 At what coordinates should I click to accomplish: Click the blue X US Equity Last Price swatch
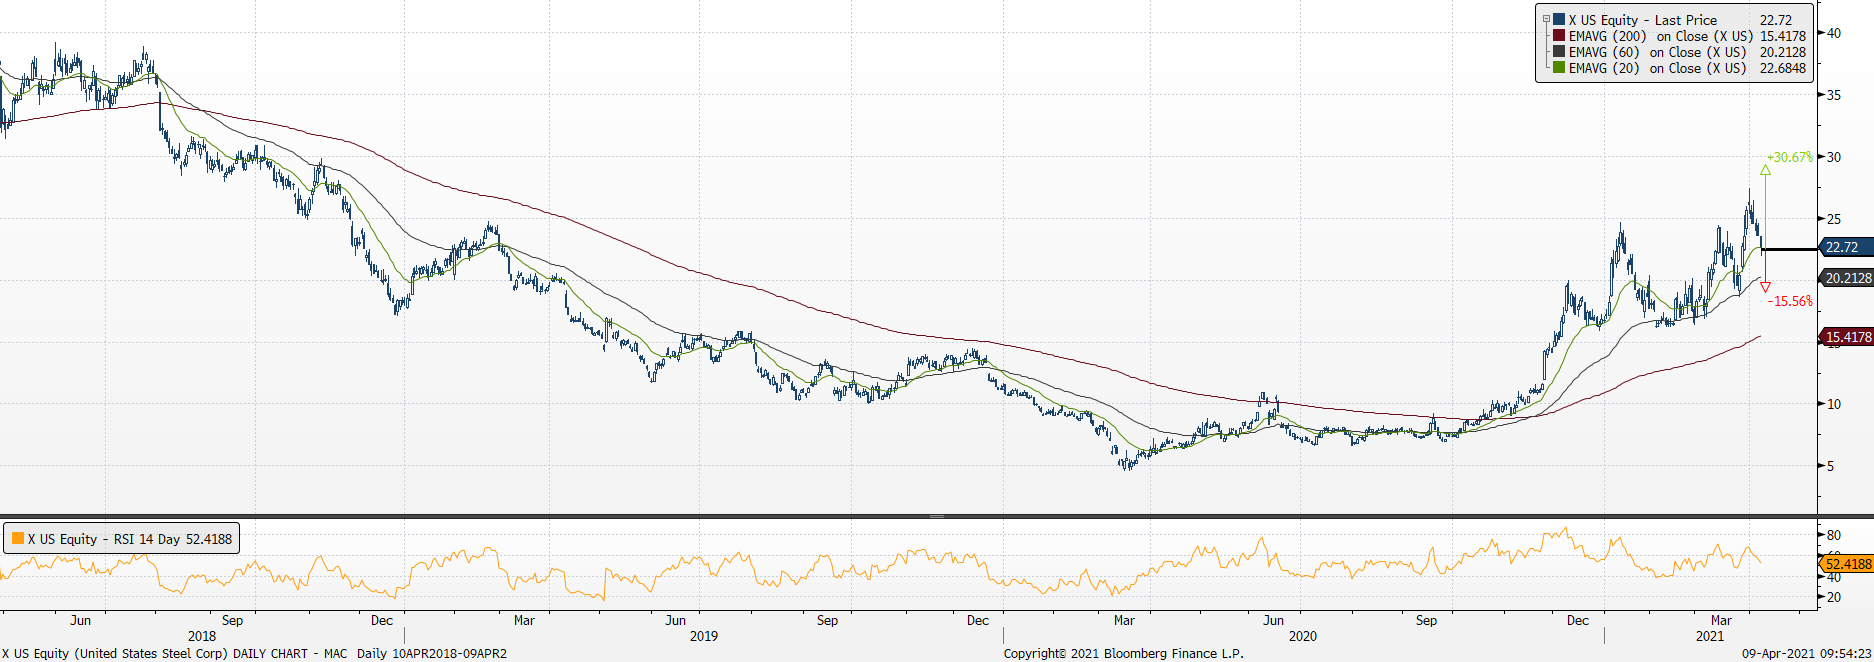1559,20
